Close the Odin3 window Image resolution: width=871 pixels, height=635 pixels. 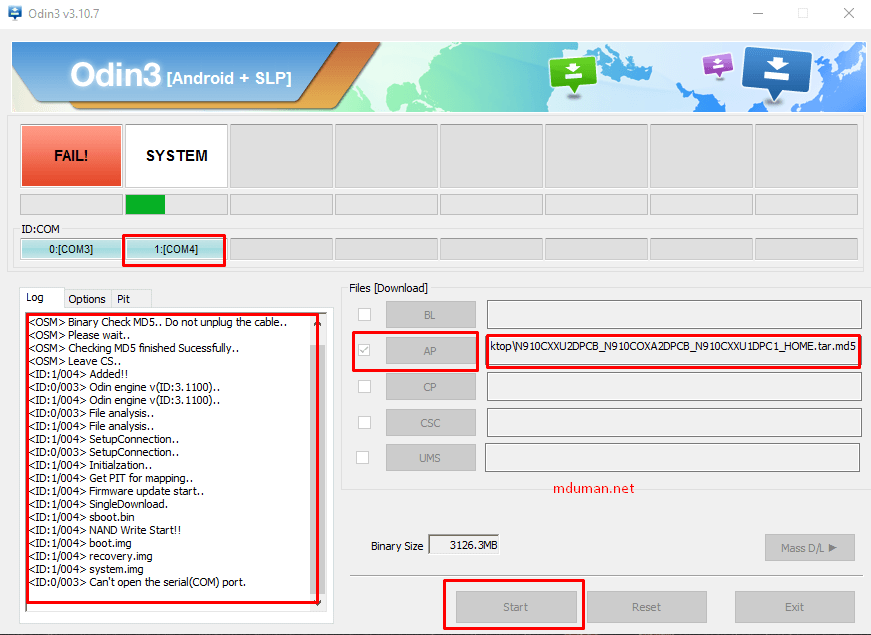(849, 13)
